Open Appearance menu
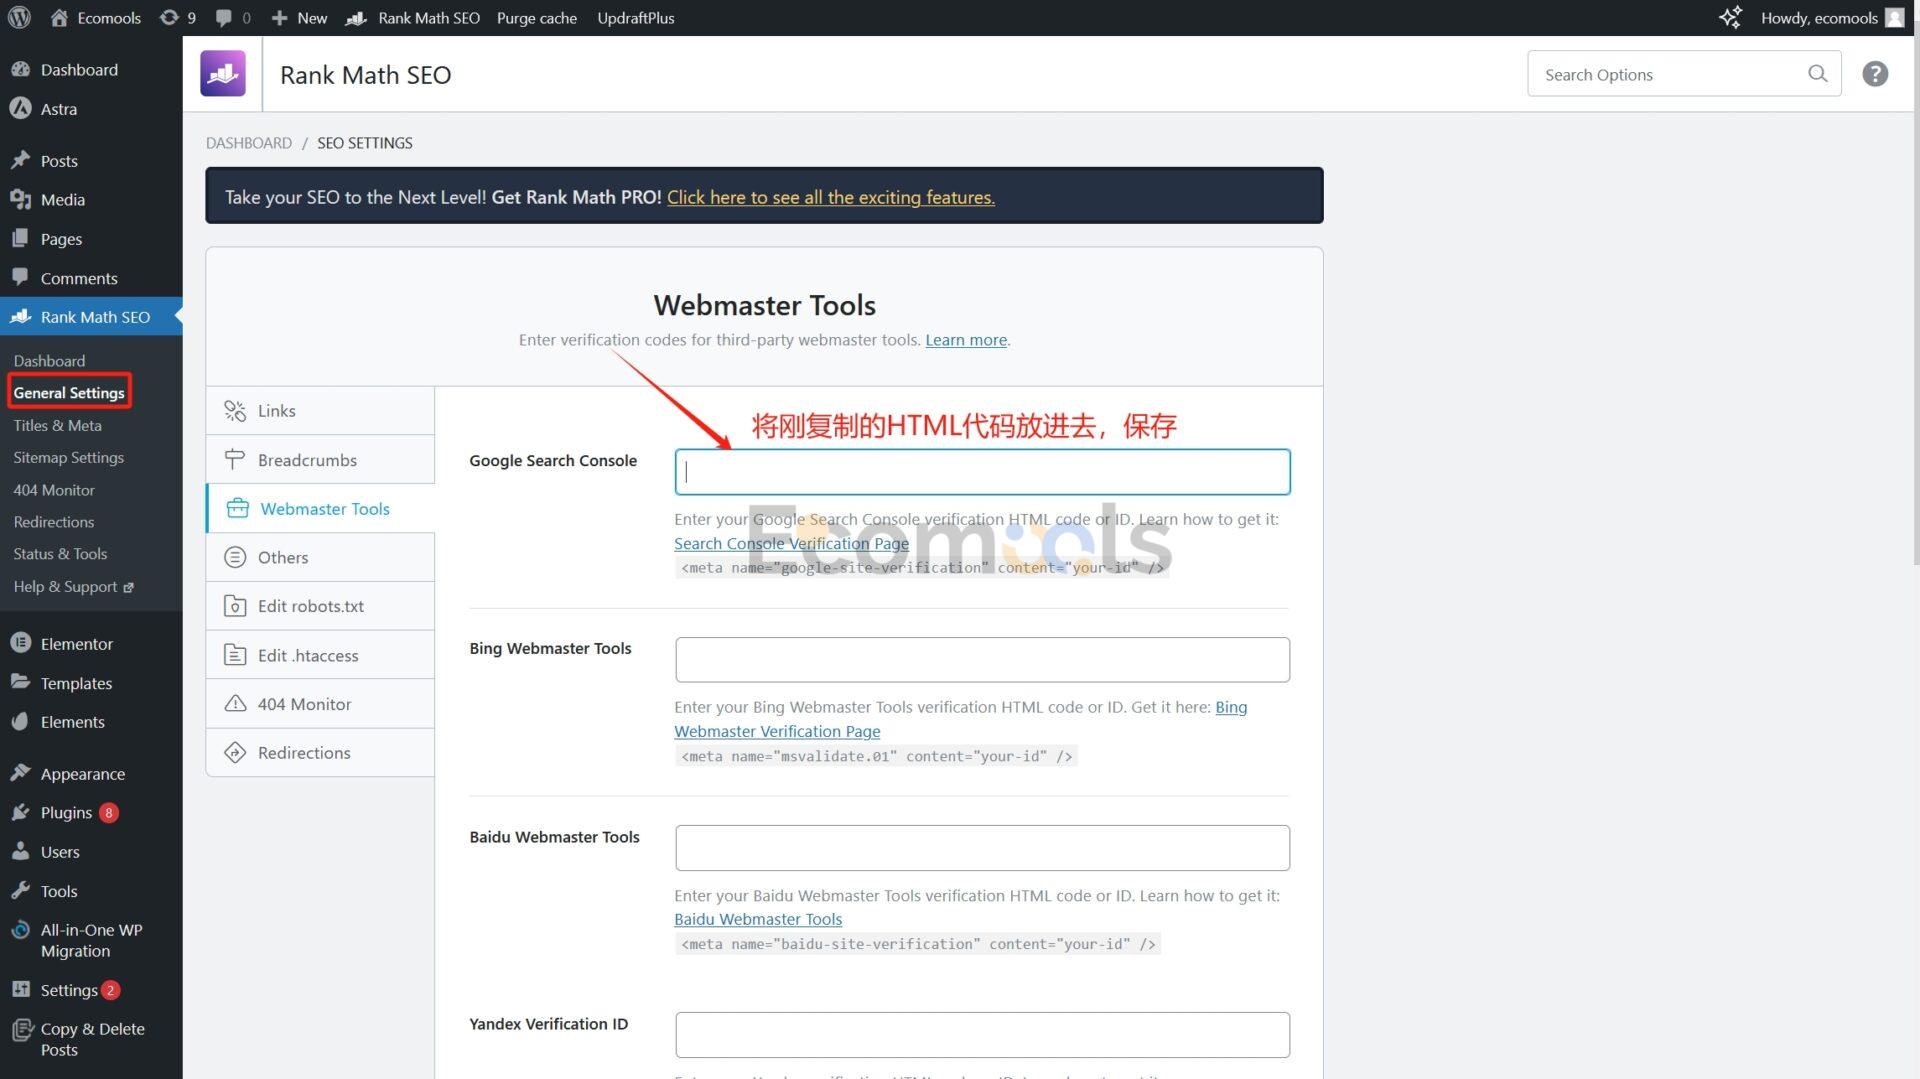1920x1079 pixels. [x=91, y=774]
